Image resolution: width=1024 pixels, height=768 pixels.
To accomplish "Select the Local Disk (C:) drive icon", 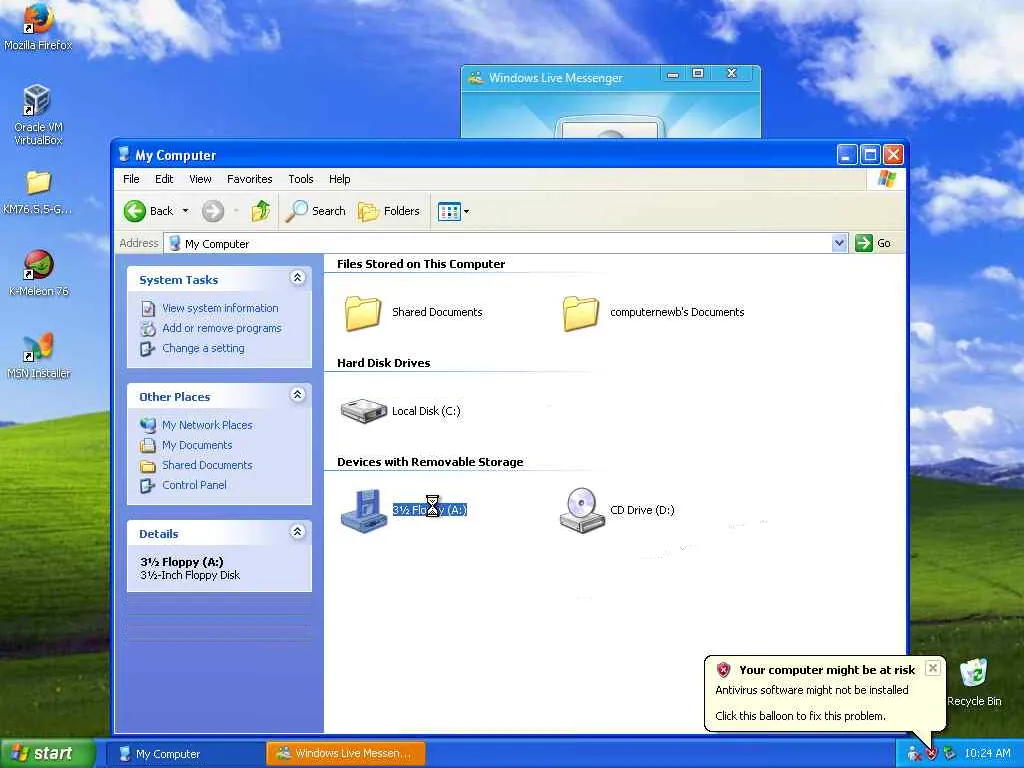I will pos(364,411).
